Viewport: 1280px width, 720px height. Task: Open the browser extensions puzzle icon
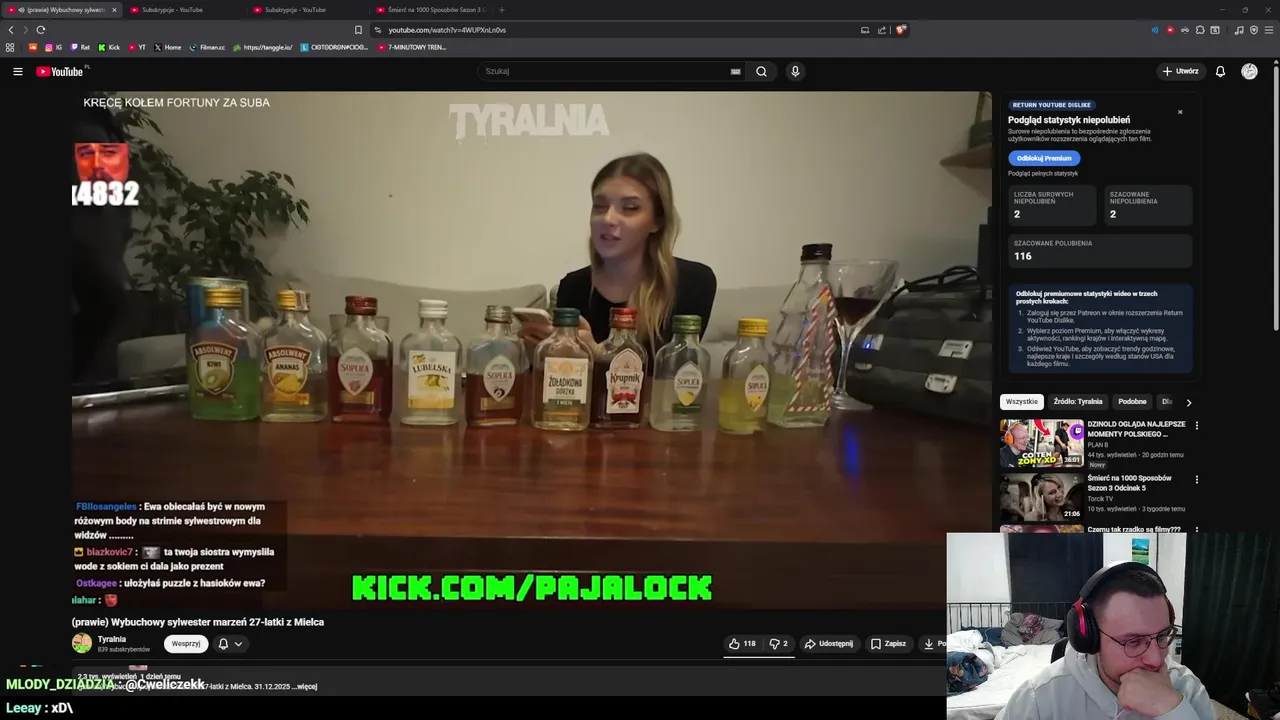point(1200,30)
